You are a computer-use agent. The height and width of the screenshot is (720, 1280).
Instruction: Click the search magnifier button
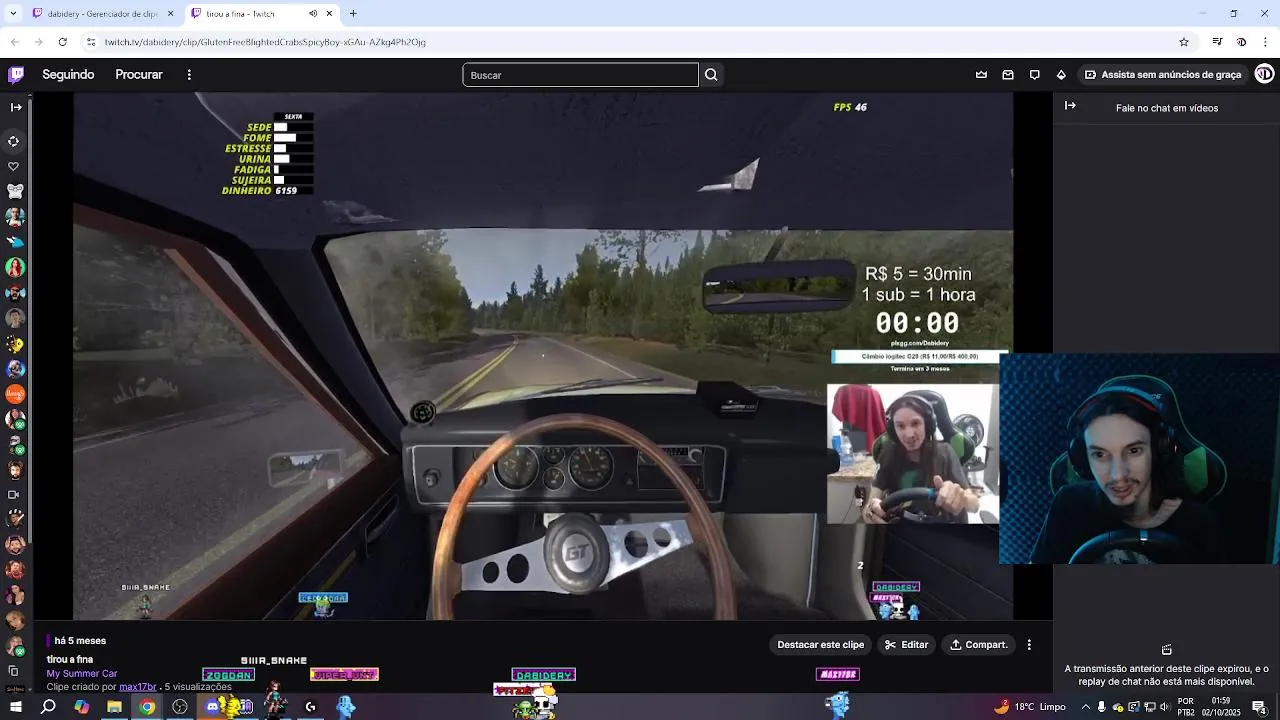click(711, 75)
